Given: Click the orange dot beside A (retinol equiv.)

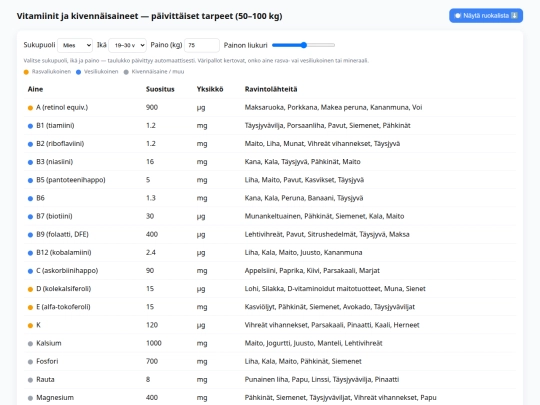Looking at the screenshot, I should point(30,108).
